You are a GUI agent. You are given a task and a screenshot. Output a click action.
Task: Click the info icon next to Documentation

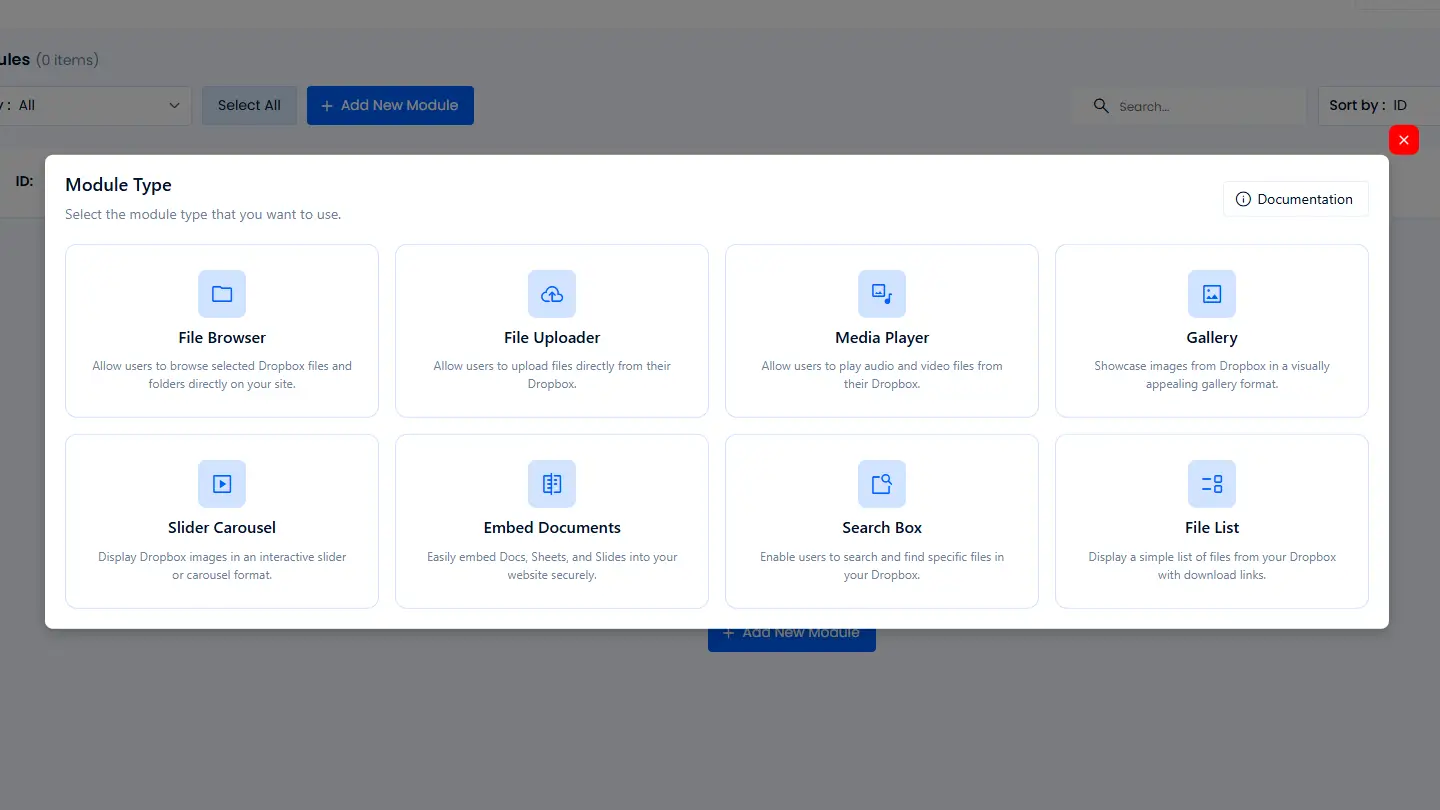pos(1242,199)
